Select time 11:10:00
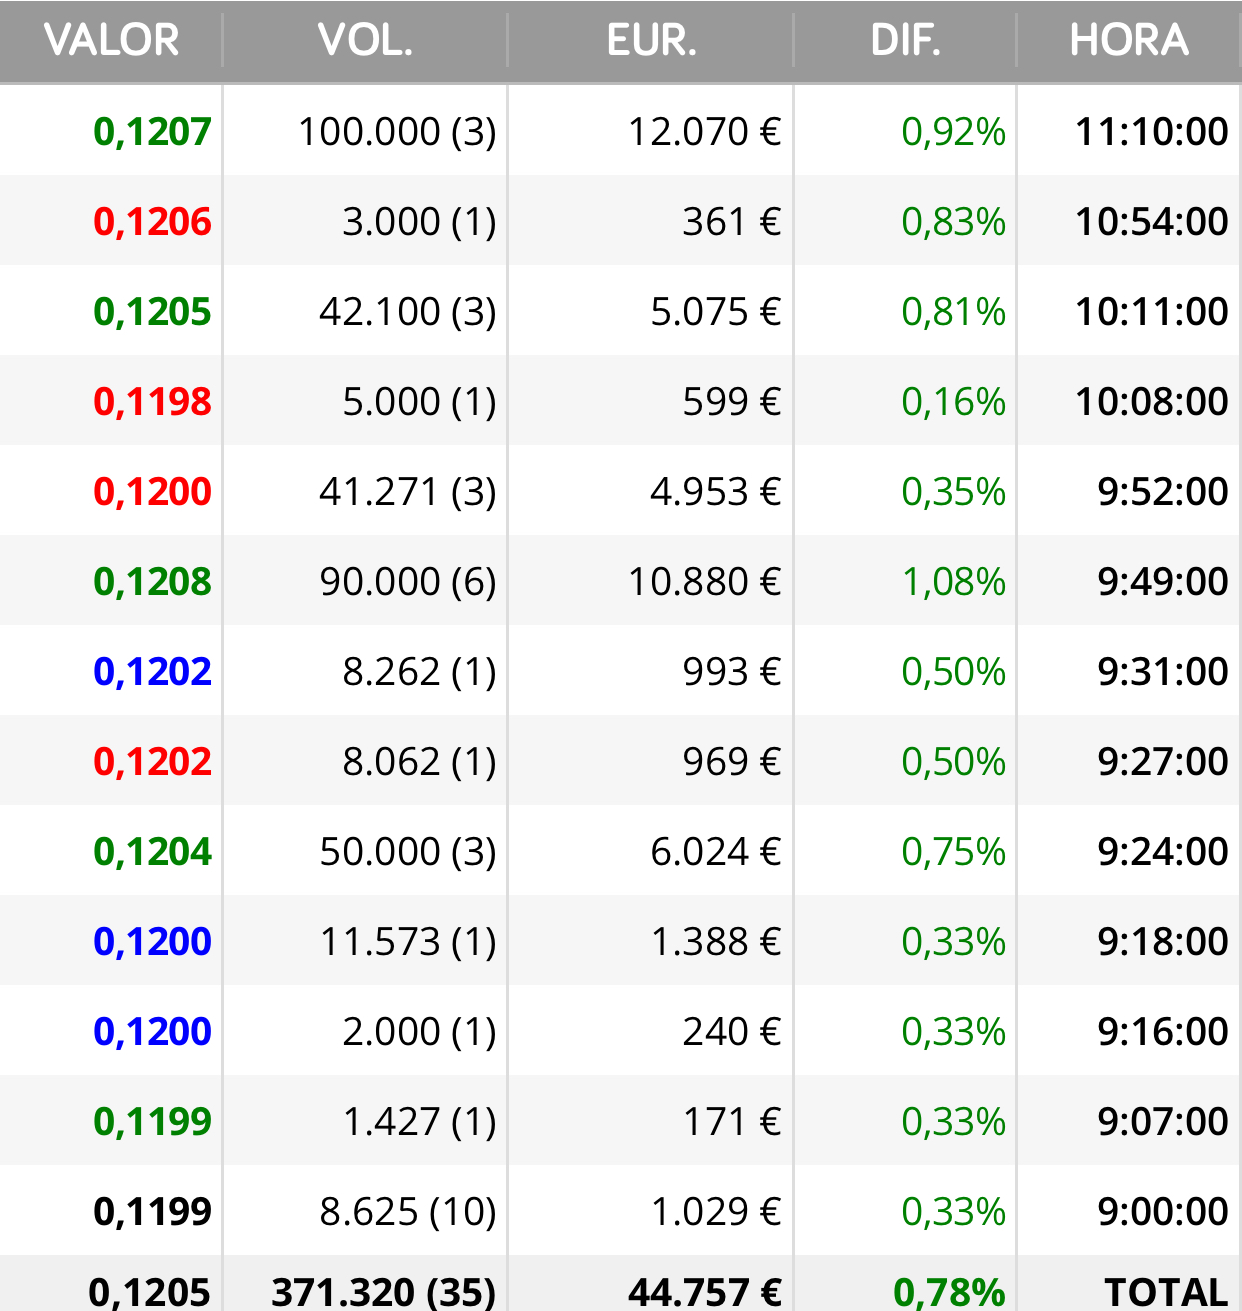Screen dimensions: 1242x1311 point(1151,132)
